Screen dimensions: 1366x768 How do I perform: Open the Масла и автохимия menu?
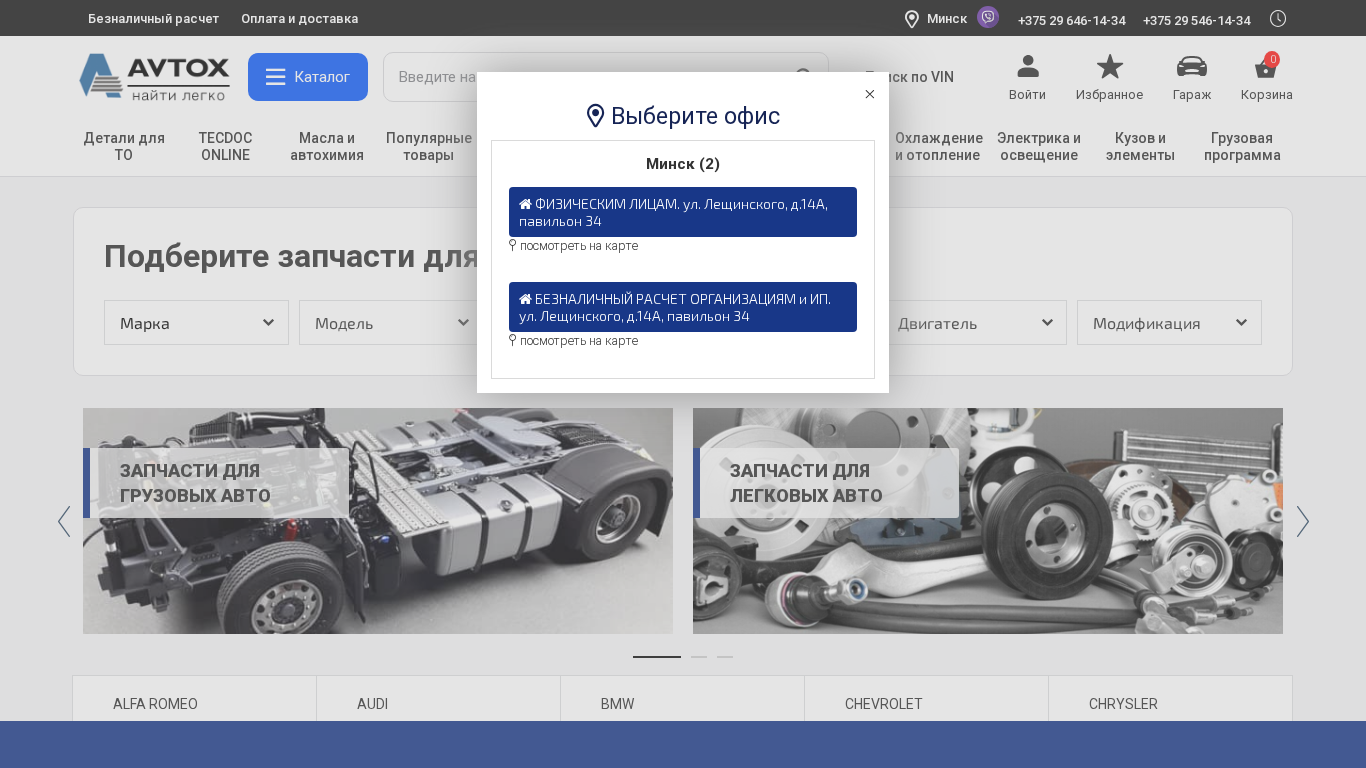[x=327, y=146]
